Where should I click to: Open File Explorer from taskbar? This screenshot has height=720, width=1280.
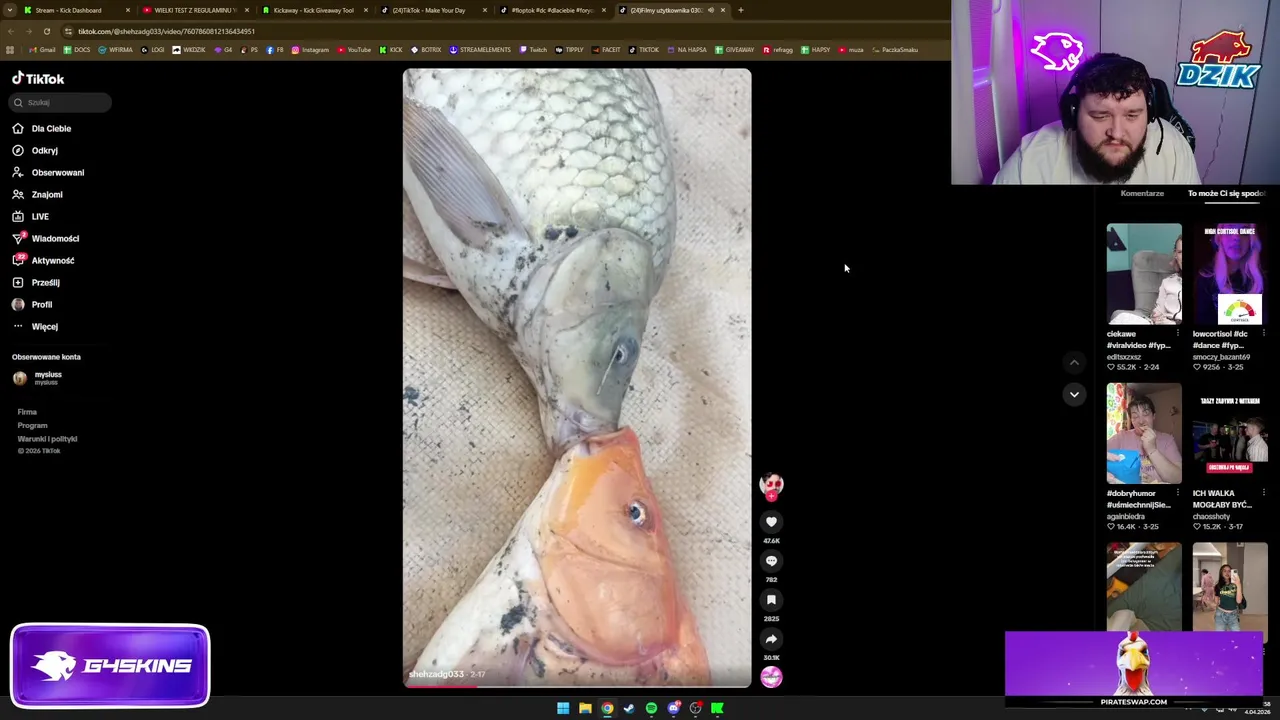point(585,708)
